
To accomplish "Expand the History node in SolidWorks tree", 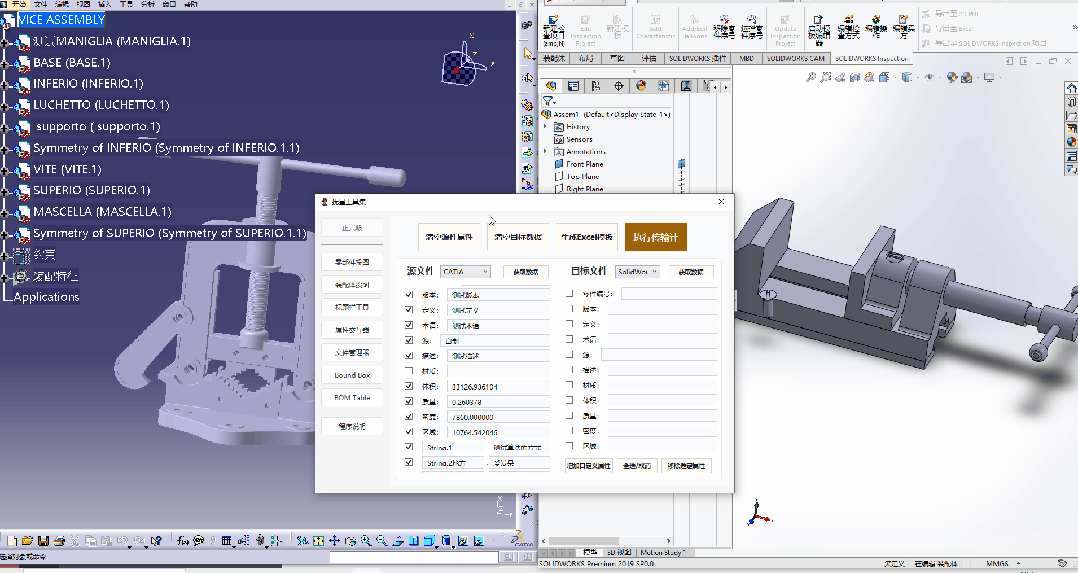I will click(x=546, y=127).
